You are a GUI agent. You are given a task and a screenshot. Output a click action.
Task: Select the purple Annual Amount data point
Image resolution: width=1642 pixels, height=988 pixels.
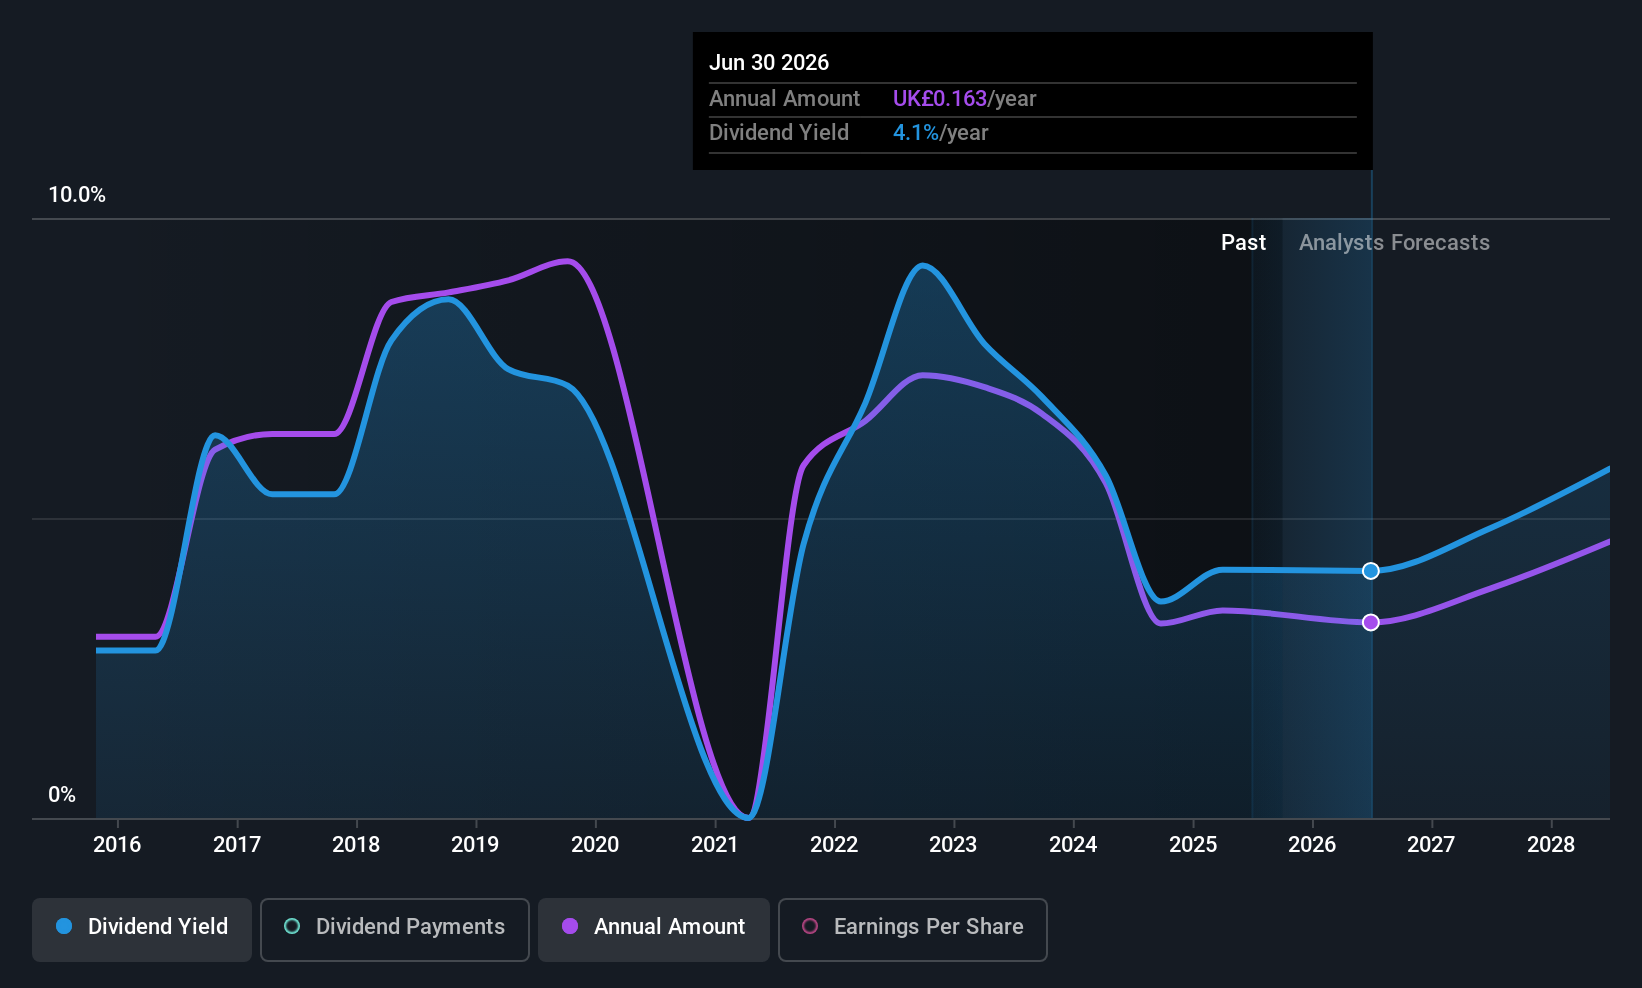pyautogui.click(x=1371, y=622)
